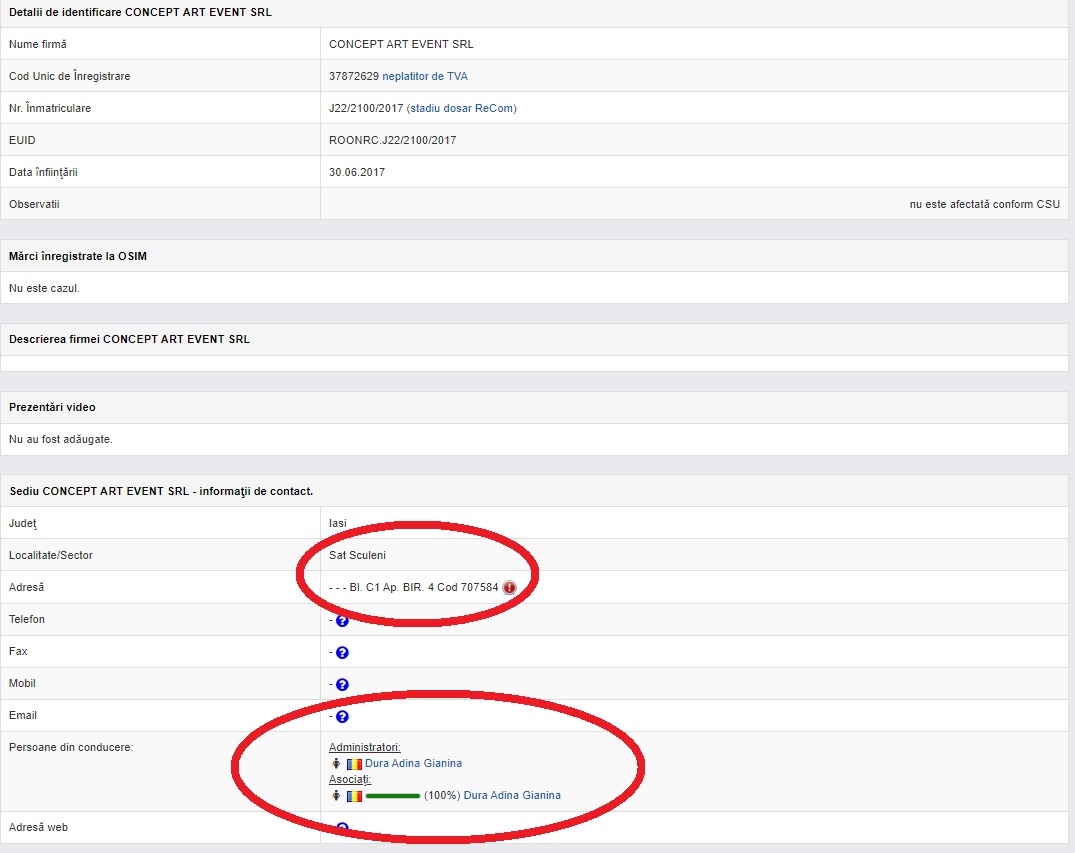
Task: Click the 'Sediu CONCEPT ART EVENT SRL' contact heading
Action: coord(161,491)
